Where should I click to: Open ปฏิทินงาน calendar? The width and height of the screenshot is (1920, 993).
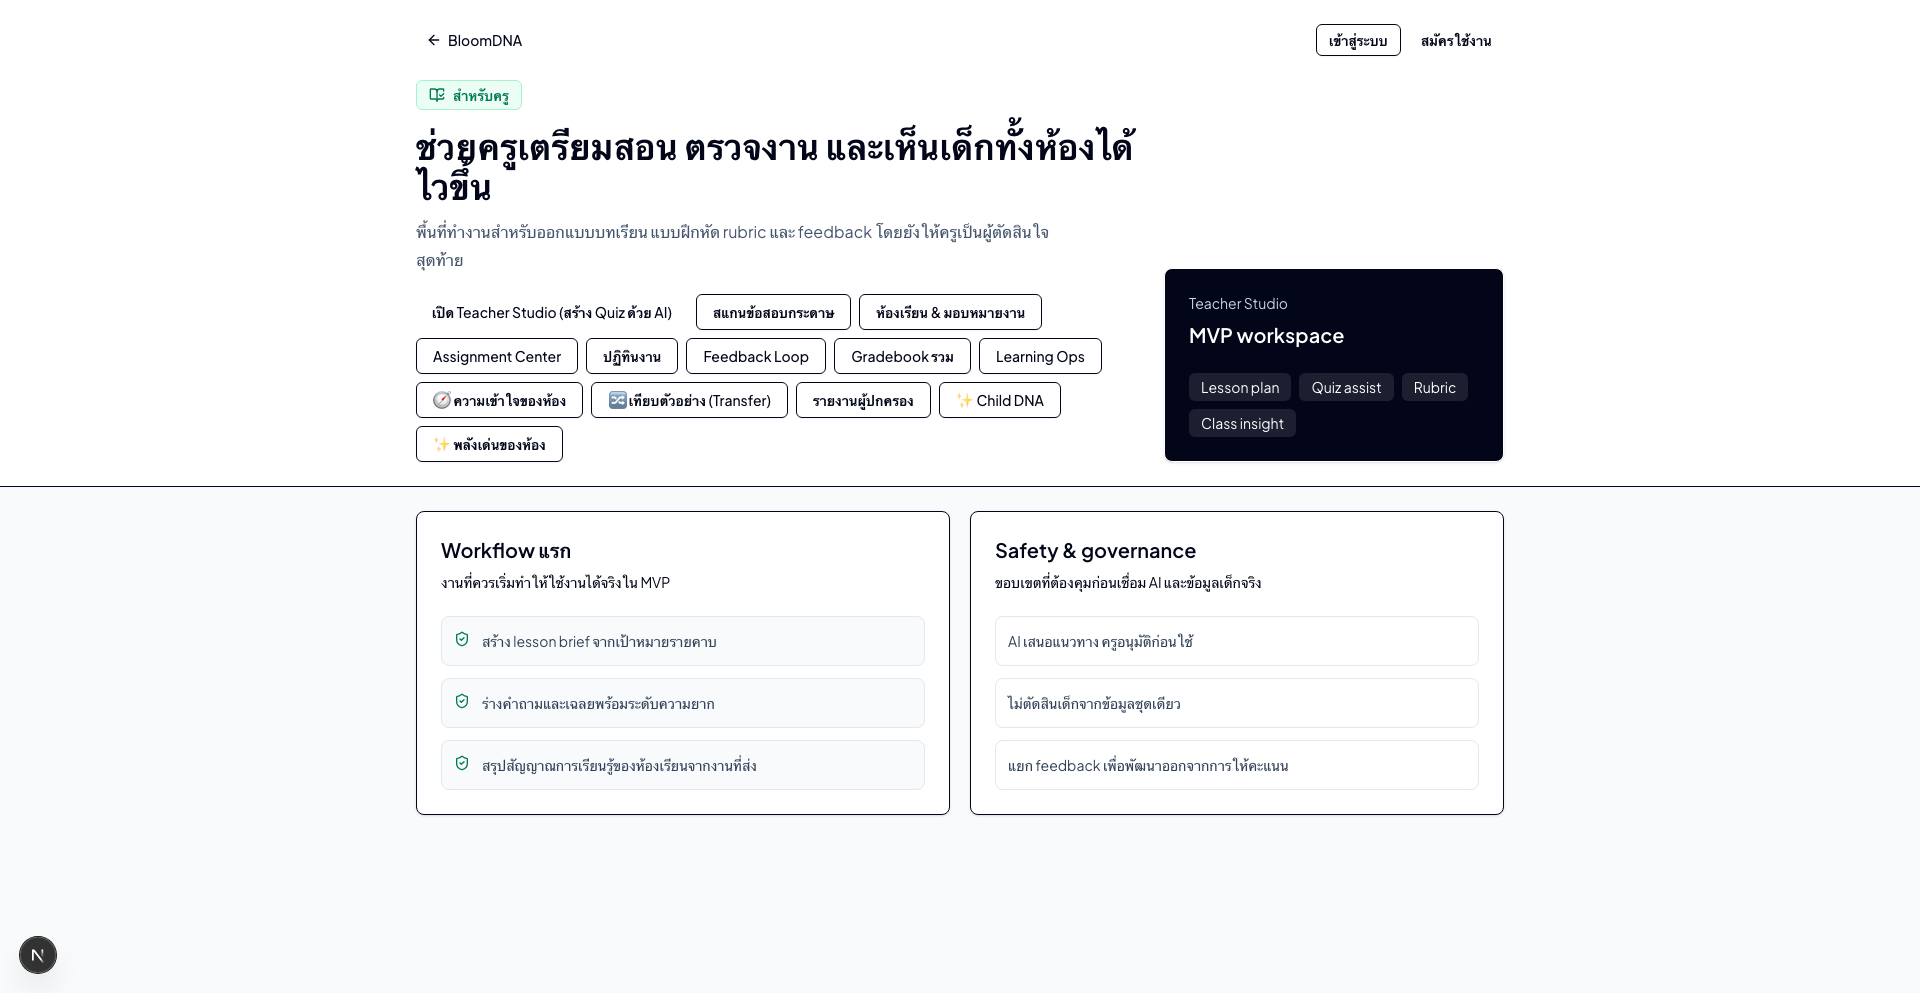632,356
